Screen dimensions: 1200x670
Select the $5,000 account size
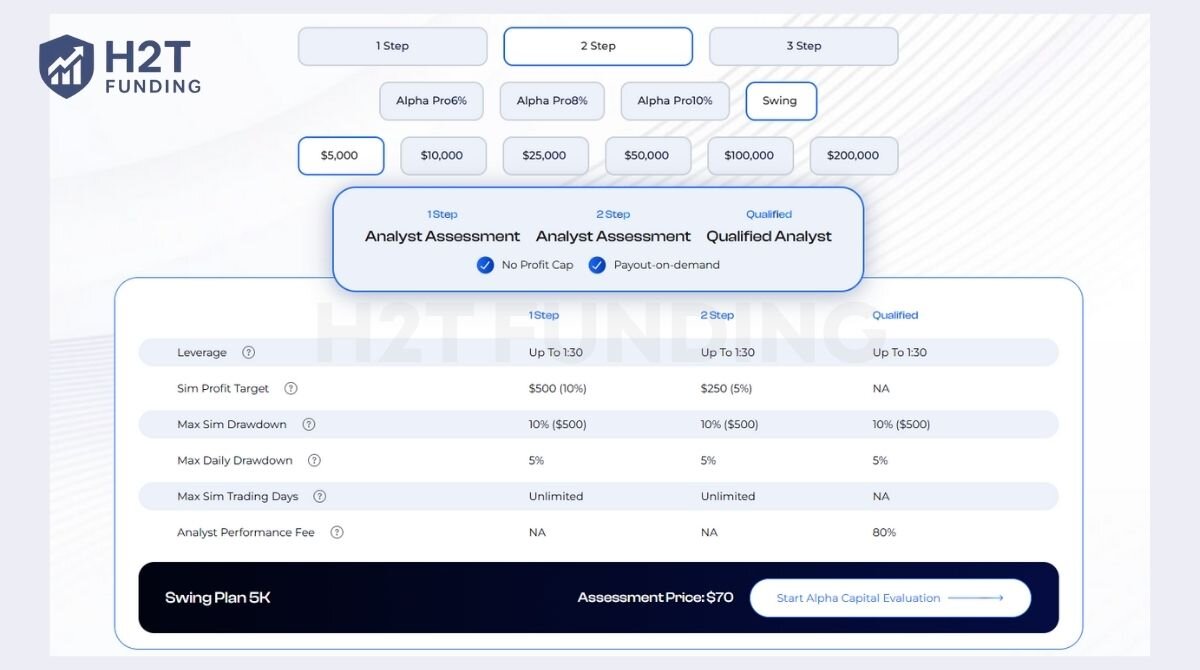tap(340, 156)
